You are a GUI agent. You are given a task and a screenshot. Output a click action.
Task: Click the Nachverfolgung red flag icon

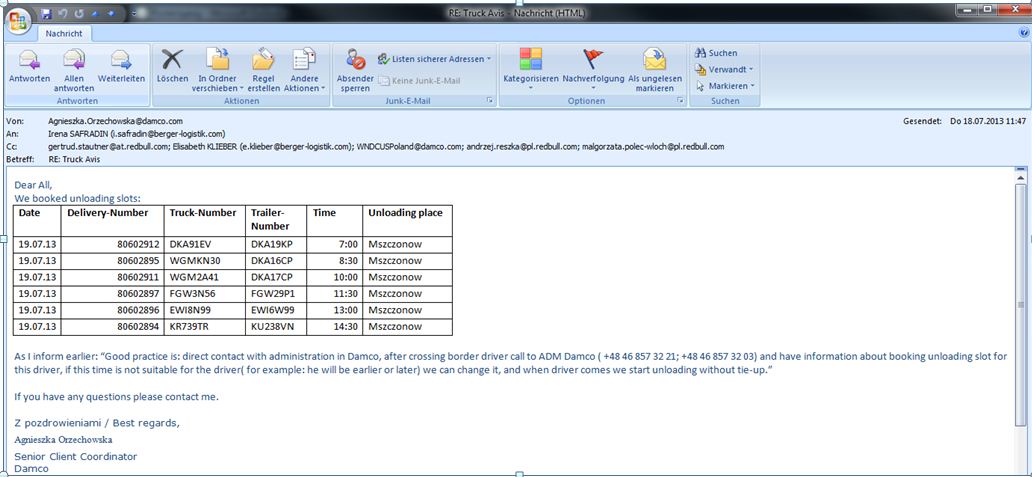pos(593,60)
